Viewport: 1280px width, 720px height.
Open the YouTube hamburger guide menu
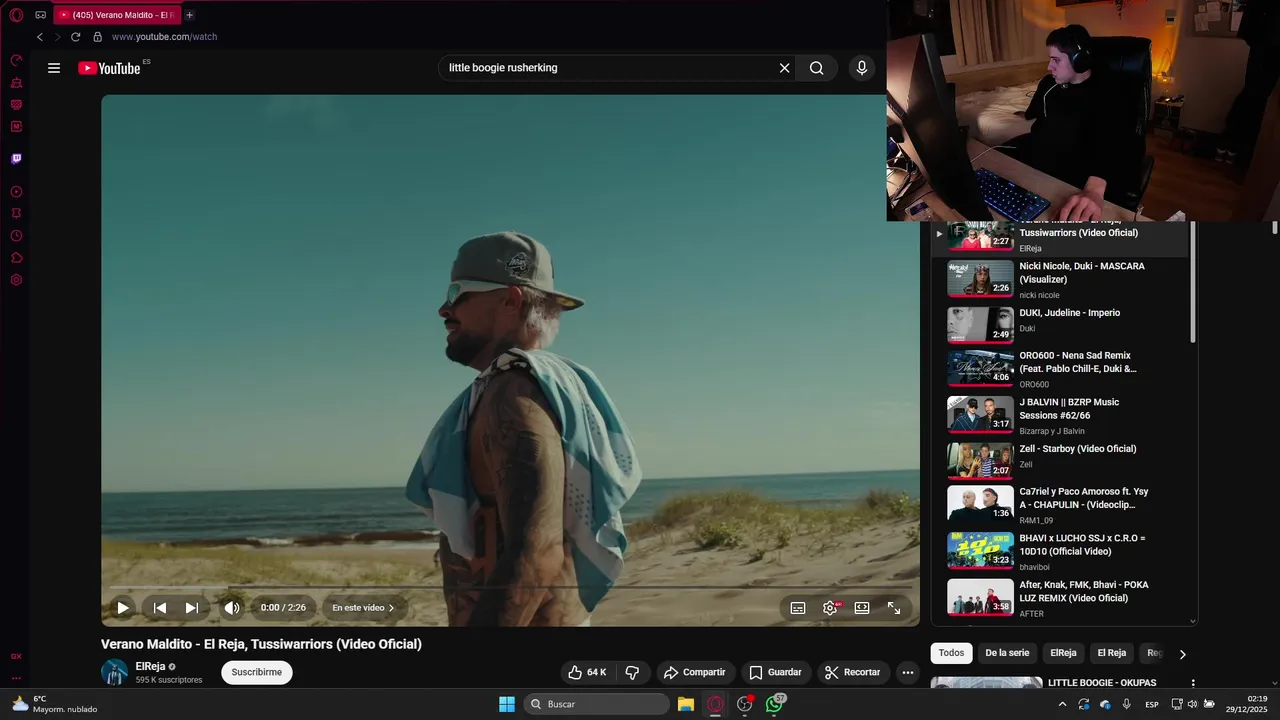54,68
